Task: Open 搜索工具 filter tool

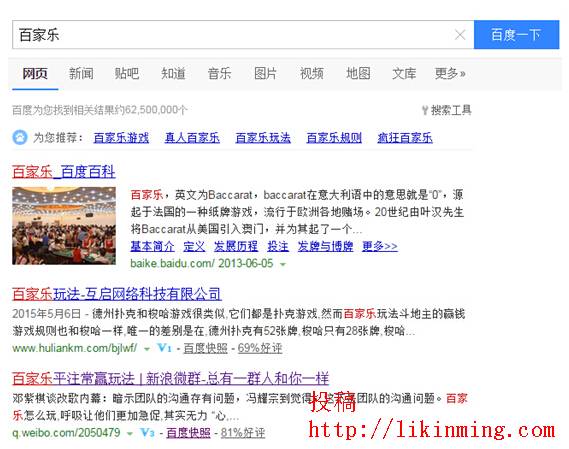Action: (446, 110)
